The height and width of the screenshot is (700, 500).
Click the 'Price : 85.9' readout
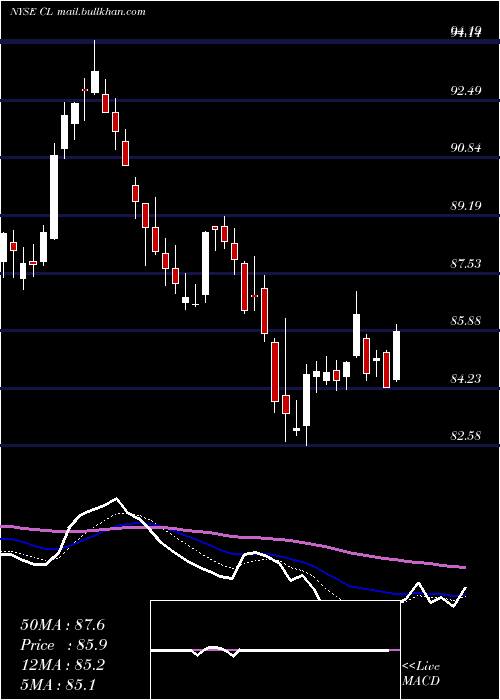64,645
